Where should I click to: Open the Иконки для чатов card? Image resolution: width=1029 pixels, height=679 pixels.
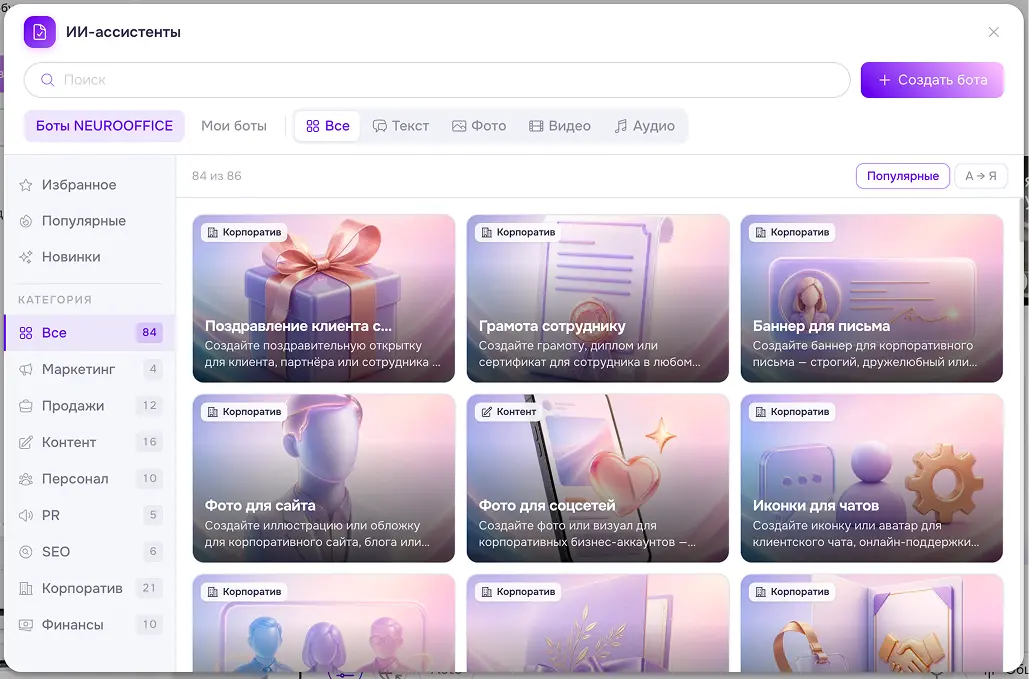(872, 478)
